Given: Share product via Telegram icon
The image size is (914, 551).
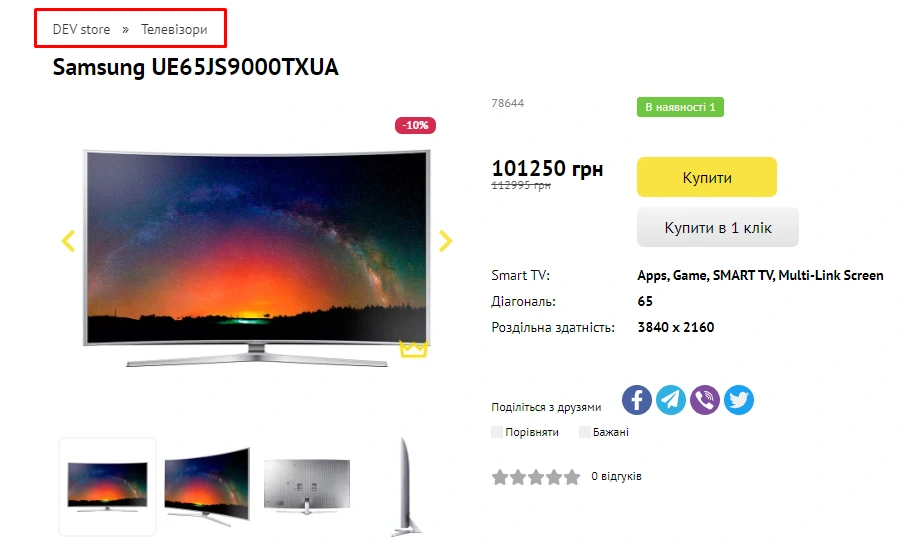Looking at the screenshot, I should (671, 400).
